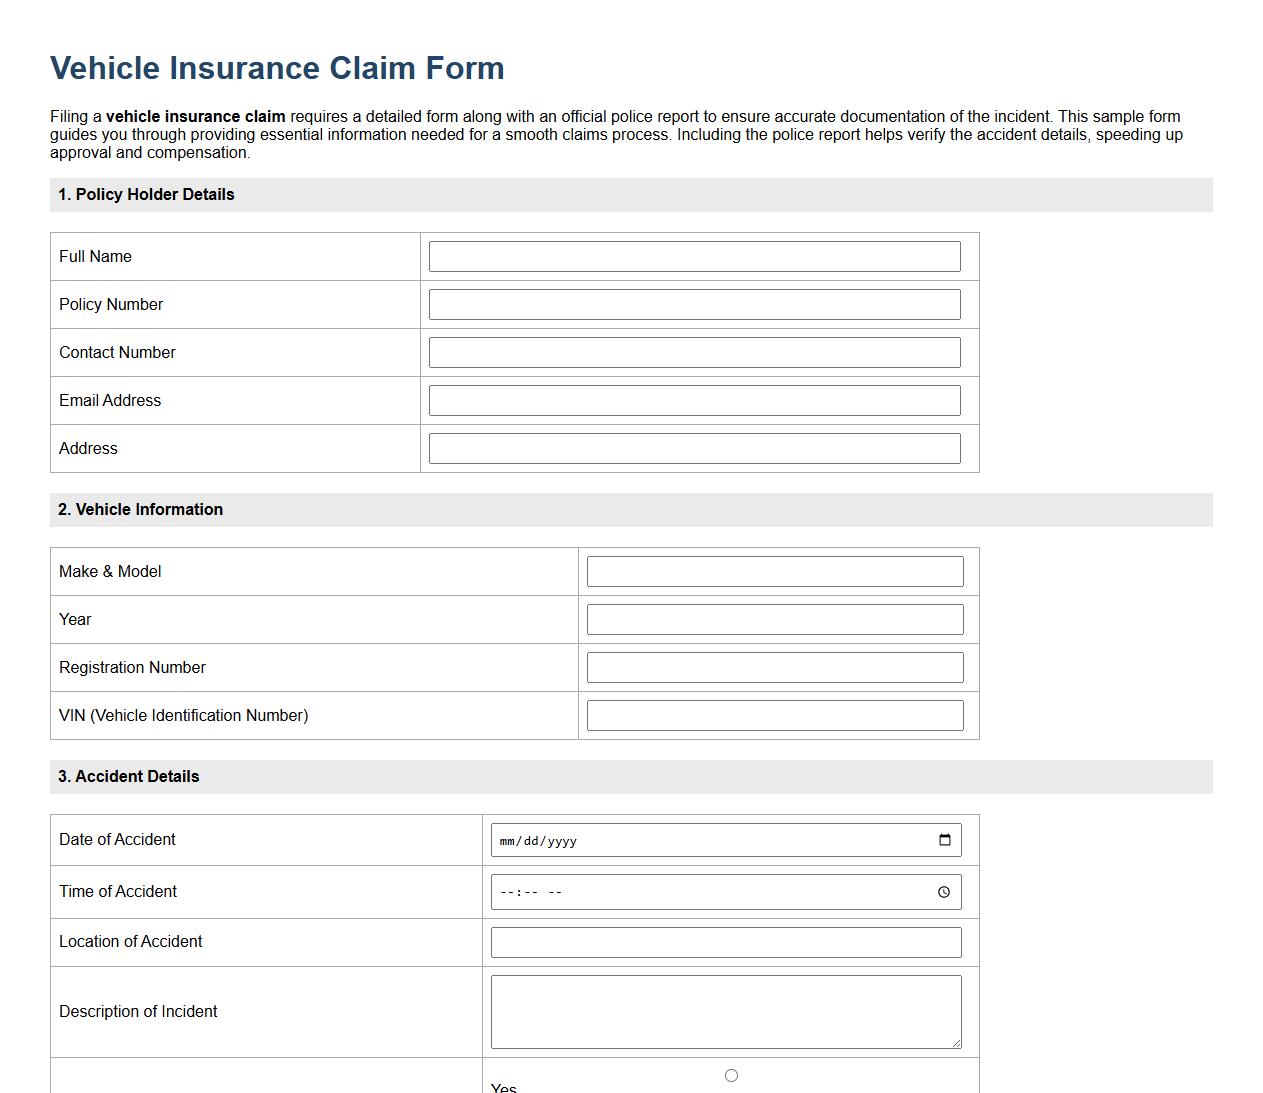Open the clock picker for Time of Accident
The width and height of the screenshot is (1263, 1093).
point(943,891)
